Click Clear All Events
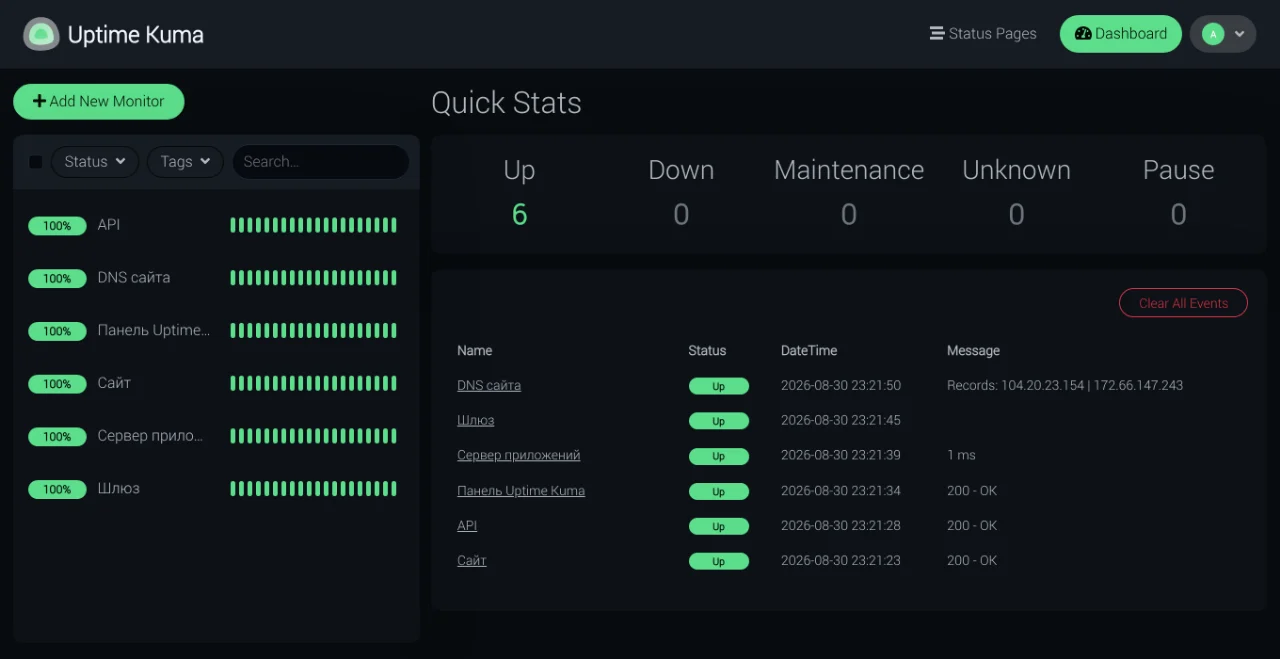This screenshot has height=659, width=1280. click(x=1183, y=303)
